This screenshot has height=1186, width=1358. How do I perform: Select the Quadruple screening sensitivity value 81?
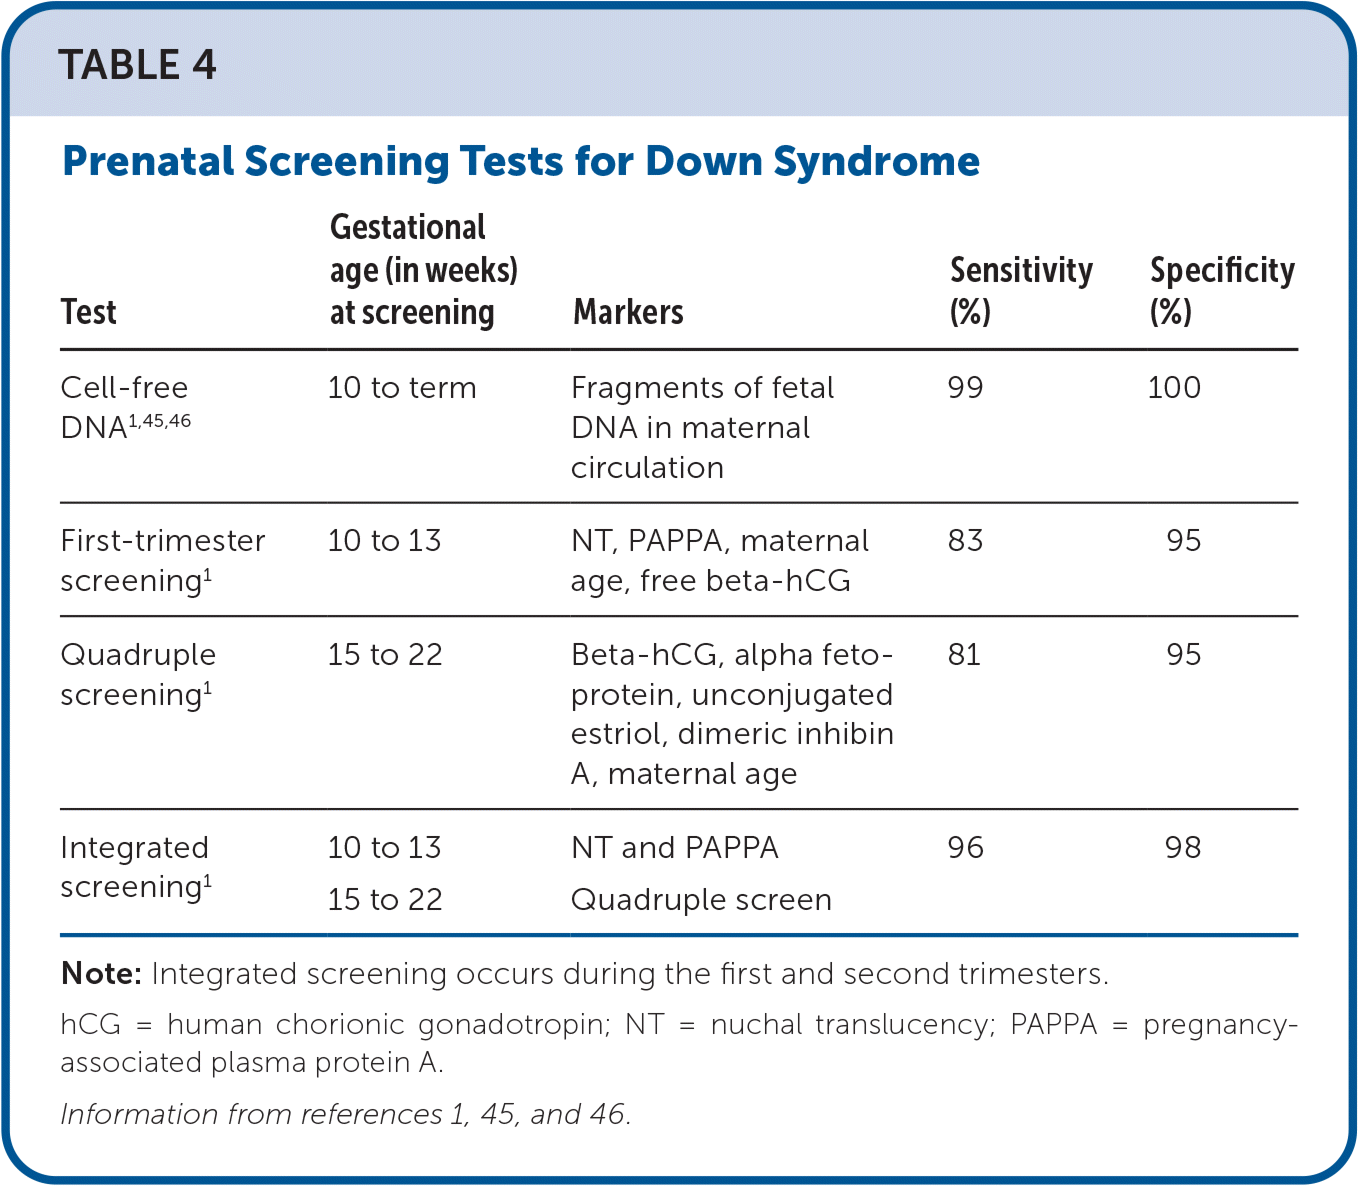click(x=964, y=655)
